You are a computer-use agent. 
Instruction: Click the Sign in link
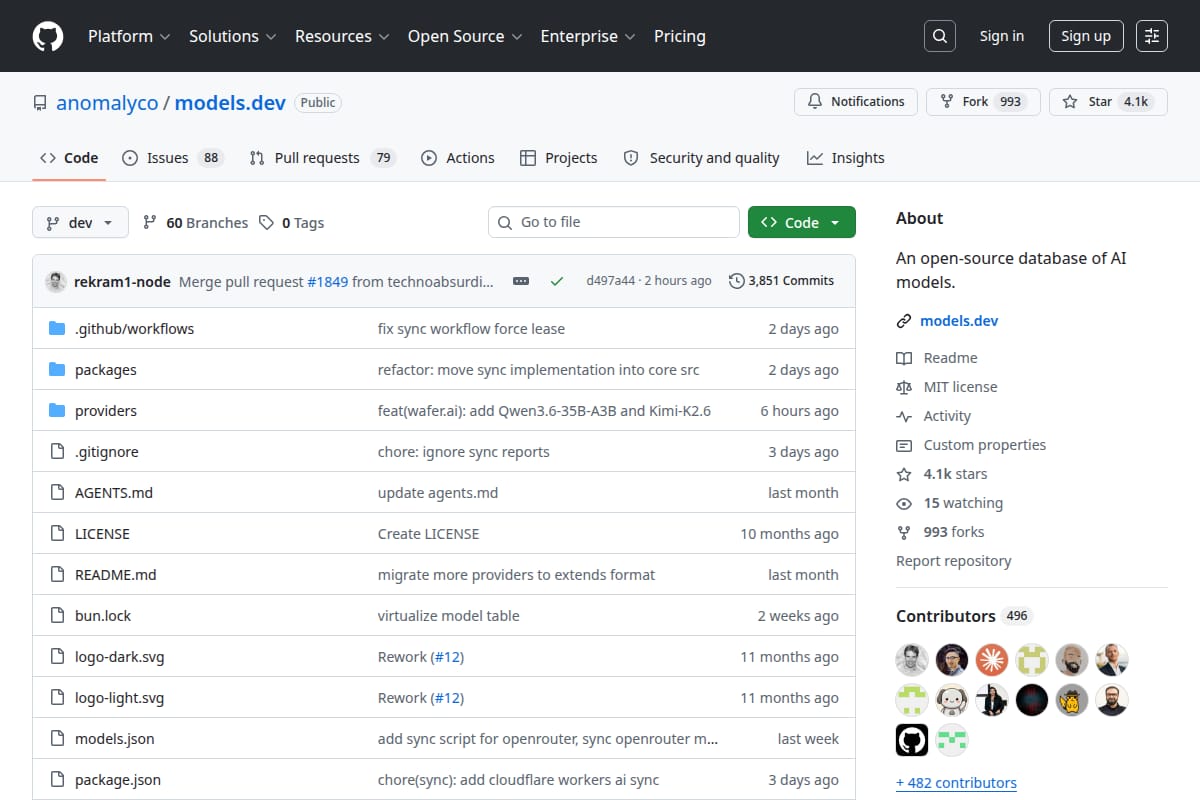click(x=1002, y=36)
